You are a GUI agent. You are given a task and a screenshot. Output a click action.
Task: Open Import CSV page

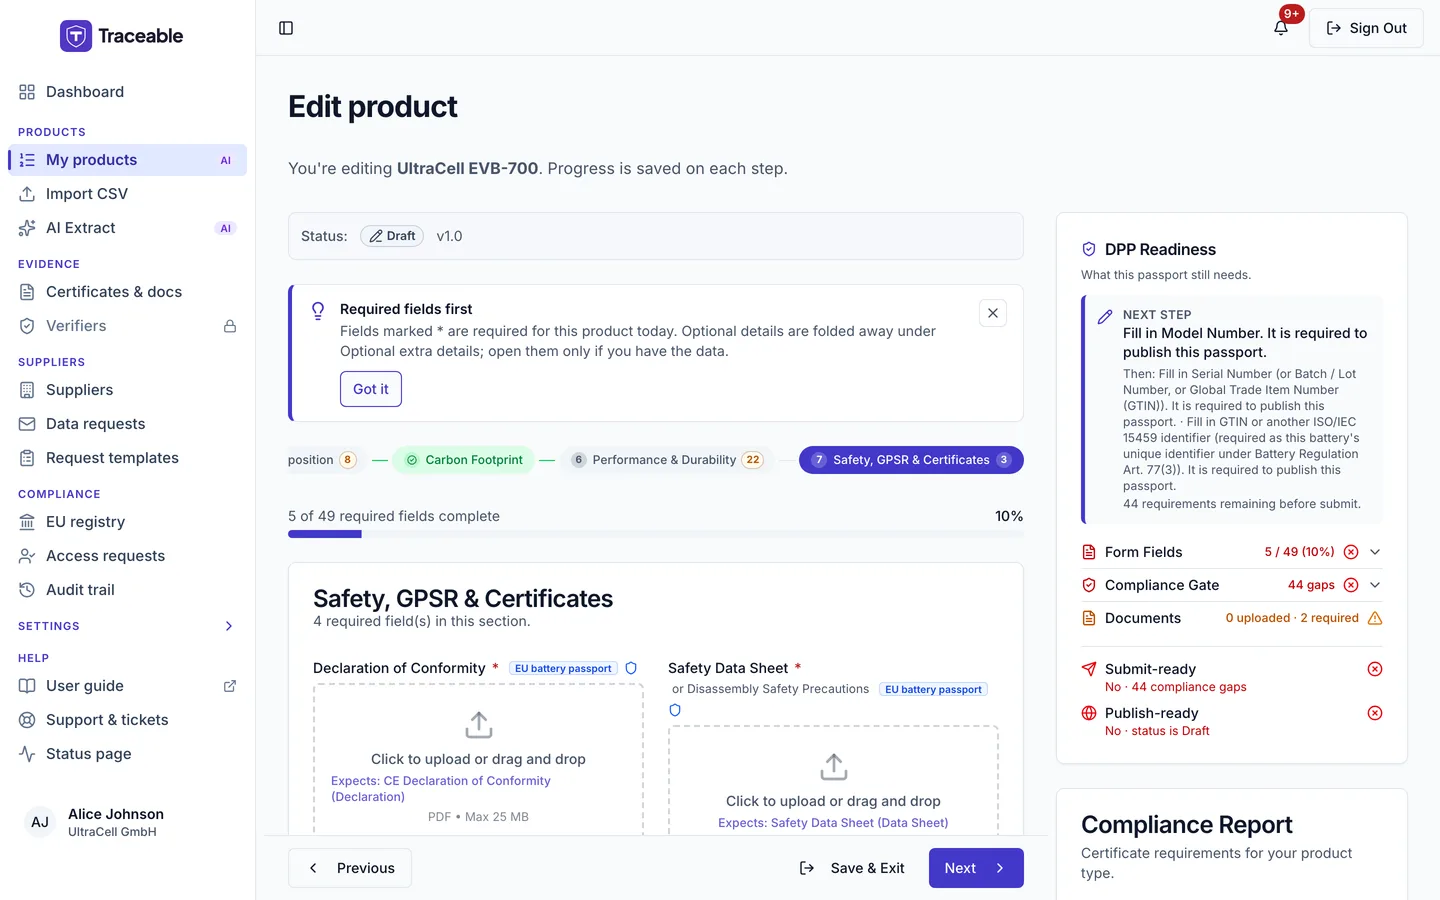(127, 194)
